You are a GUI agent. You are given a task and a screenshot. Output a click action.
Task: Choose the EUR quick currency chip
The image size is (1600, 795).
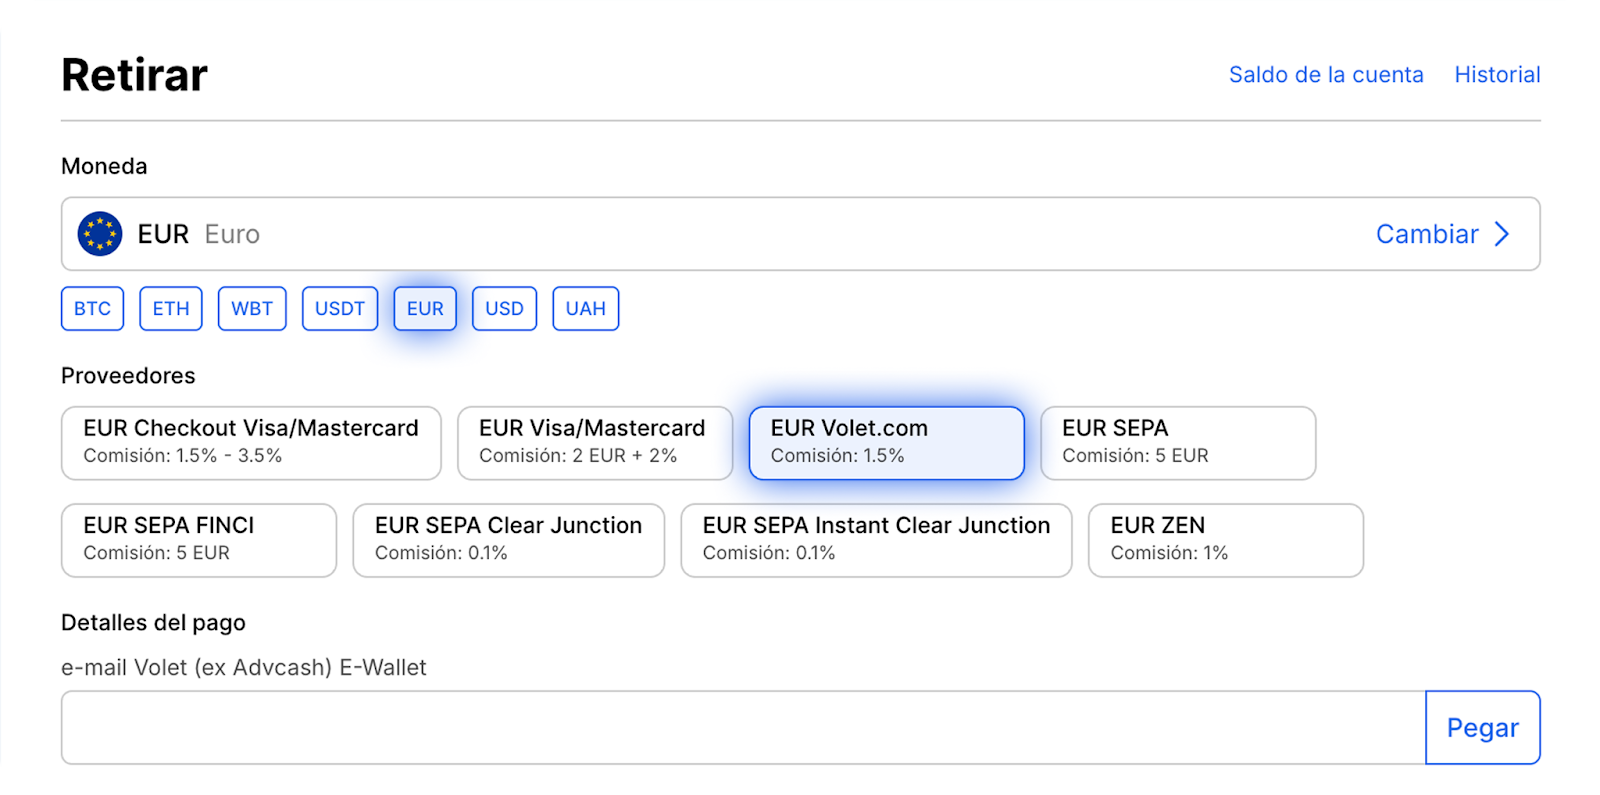[x=425, y=309]
